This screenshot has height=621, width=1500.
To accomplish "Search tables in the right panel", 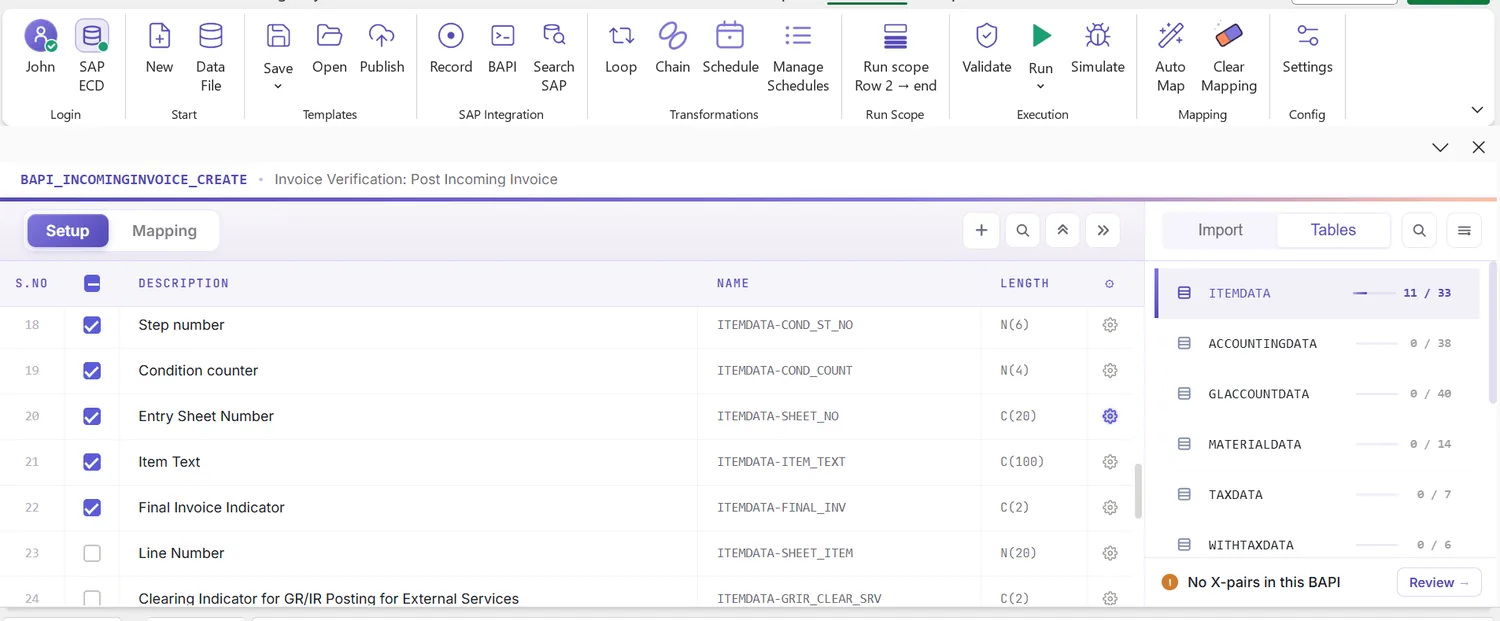I will point(1419,230).
